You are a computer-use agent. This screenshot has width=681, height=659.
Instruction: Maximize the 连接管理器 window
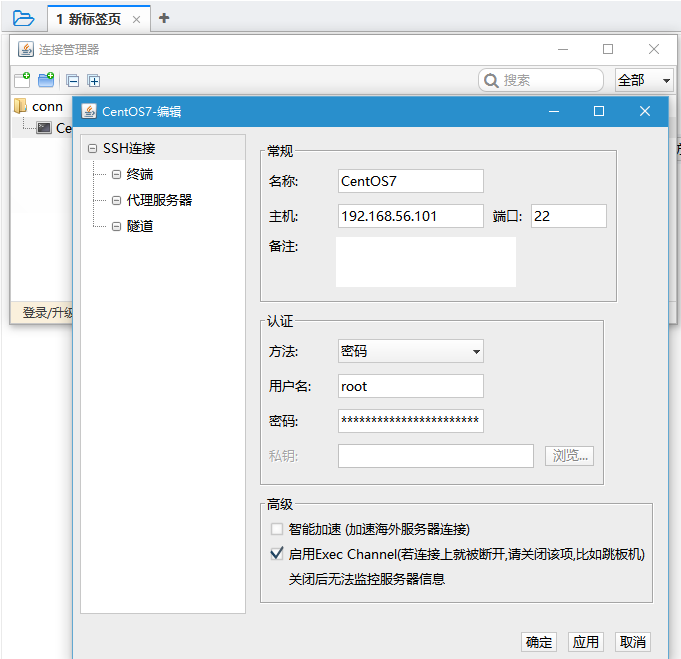(608, 49)
